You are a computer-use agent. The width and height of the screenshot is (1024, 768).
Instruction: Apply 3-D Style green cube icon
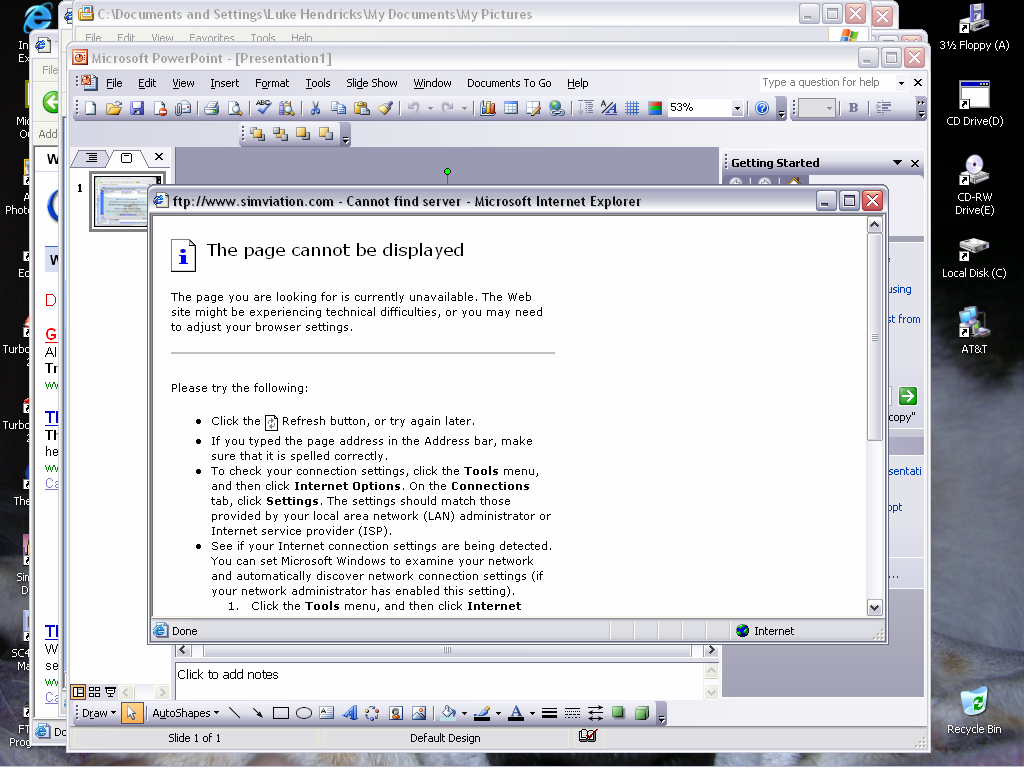pos(641,713)
